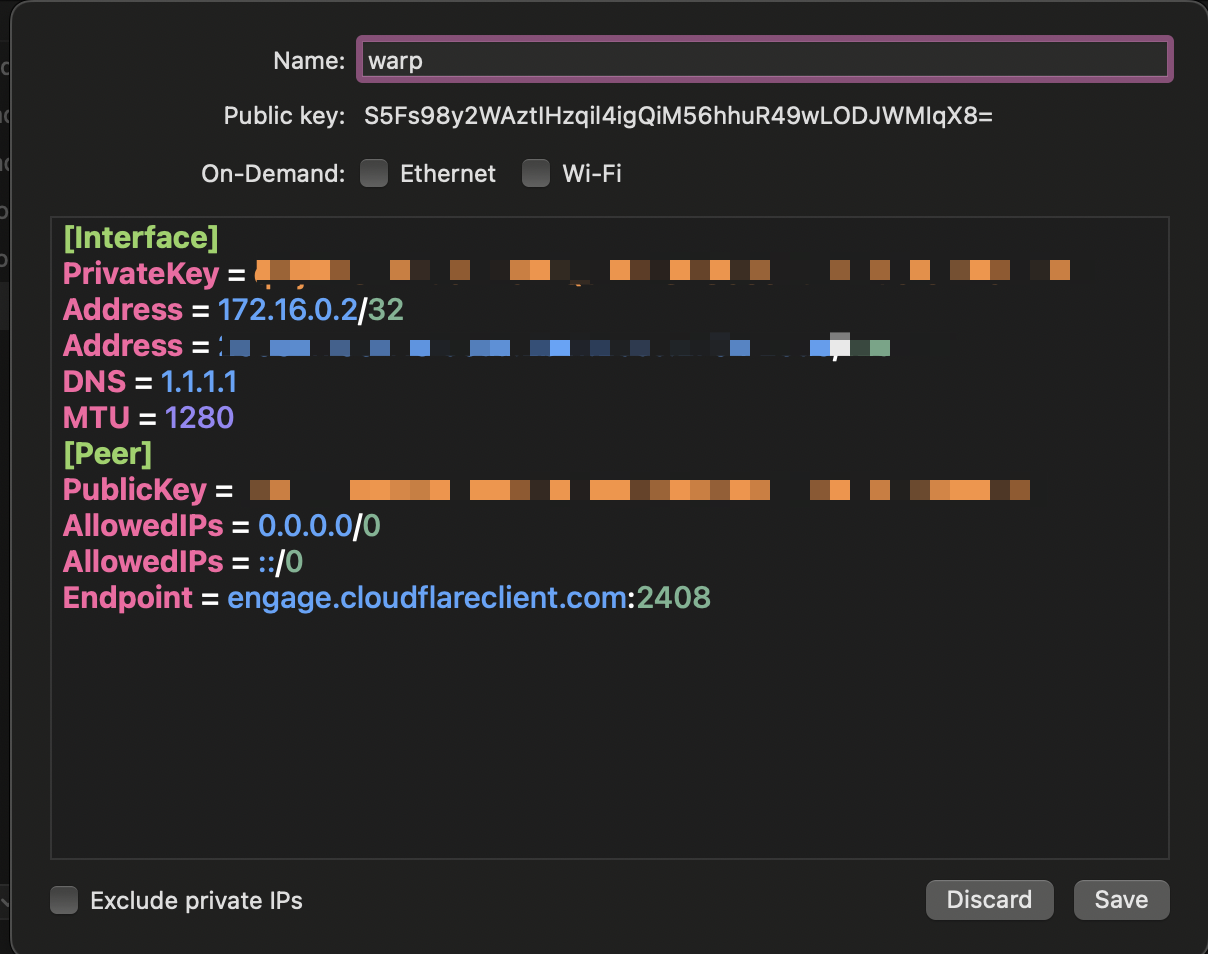Click the DNS value 1.1.1.1
The image size is (1208, 954).
tap(199, 382)
